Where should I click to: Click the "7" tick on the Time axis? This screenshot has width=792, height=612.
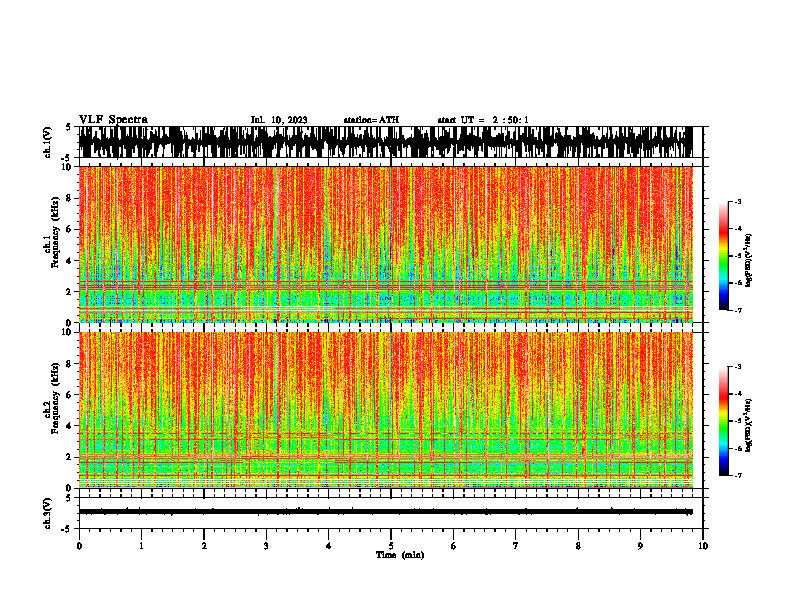click(516, 546)
